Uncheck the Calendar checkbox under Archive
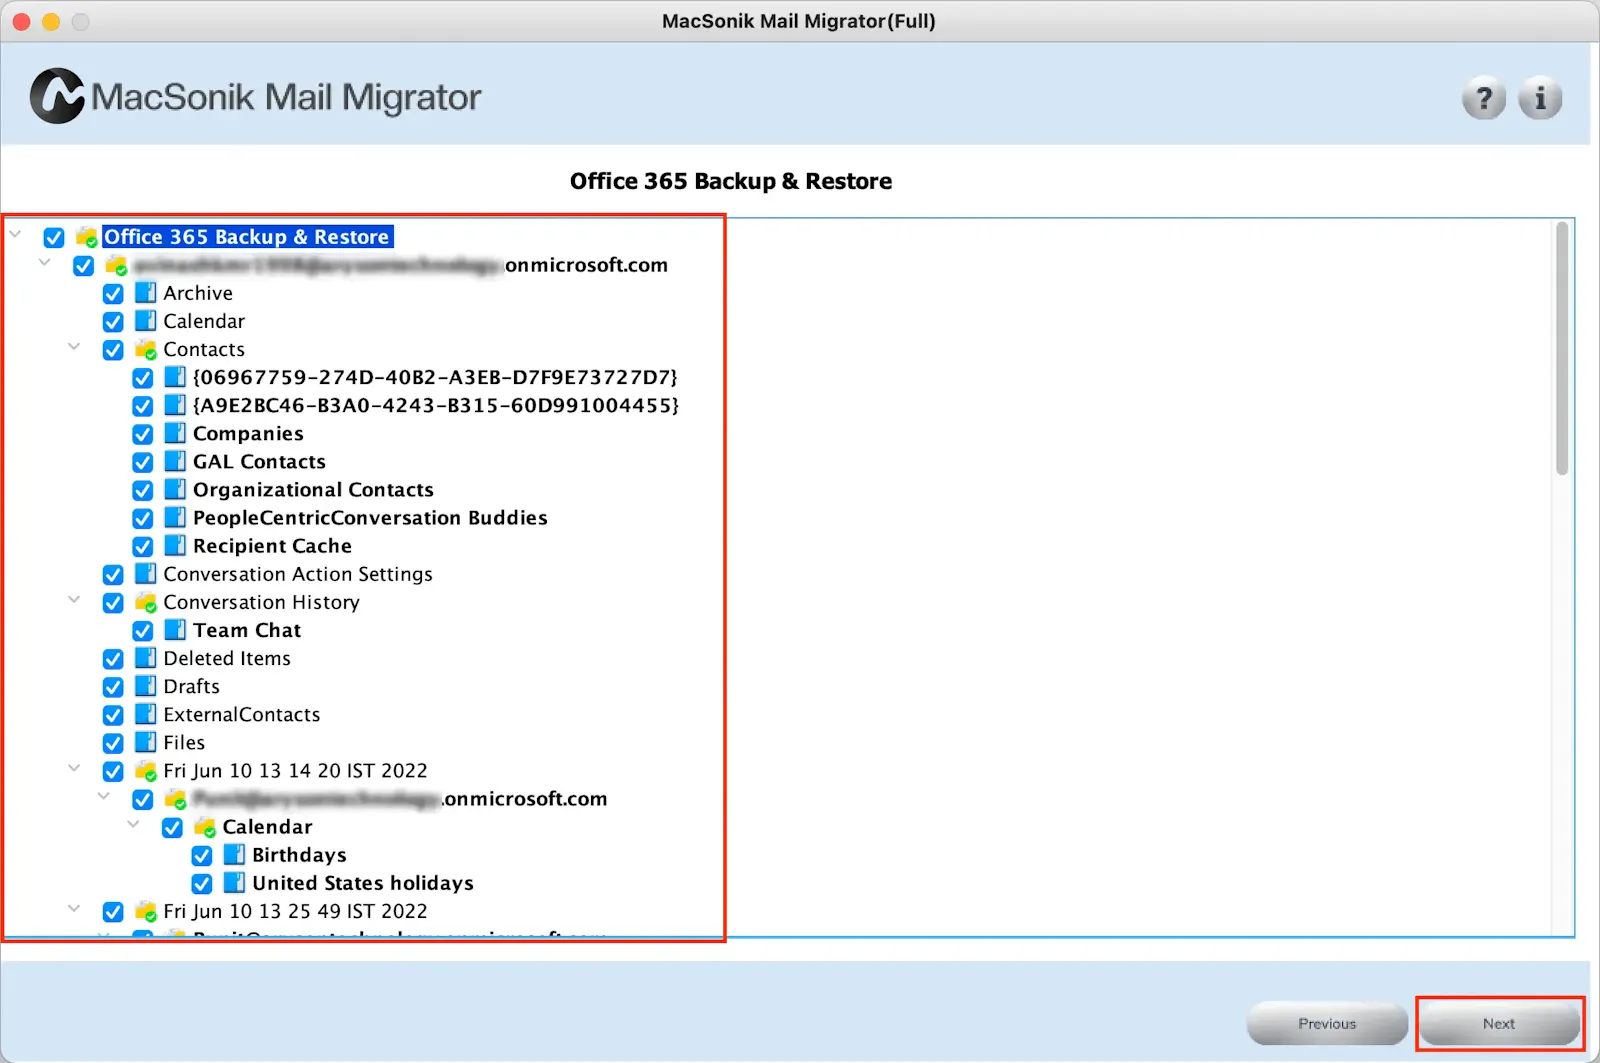Image resolution: width=1600 pixels, height=1063 pixels. pos(113,321)
